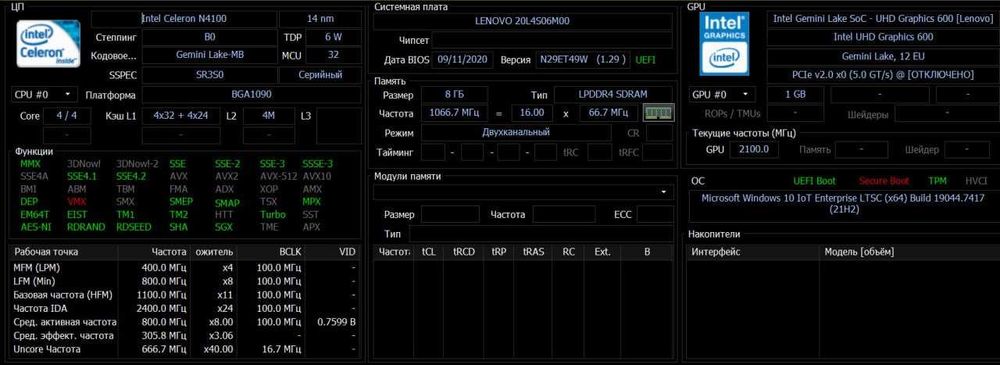Click the 1066.7 МГц memory frequency
This screenshot has width=1000, height=365.
(455, 113)
